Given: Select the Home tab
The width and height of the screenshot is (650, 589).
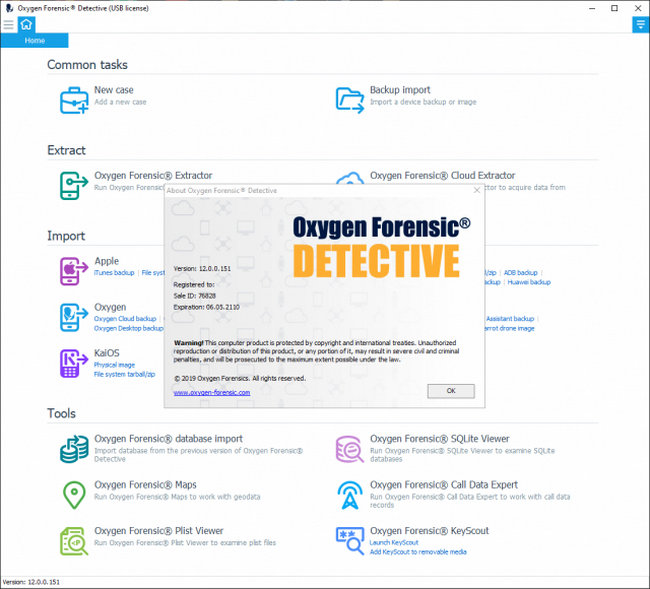Looking at the screenshot, I should [34, 40].
